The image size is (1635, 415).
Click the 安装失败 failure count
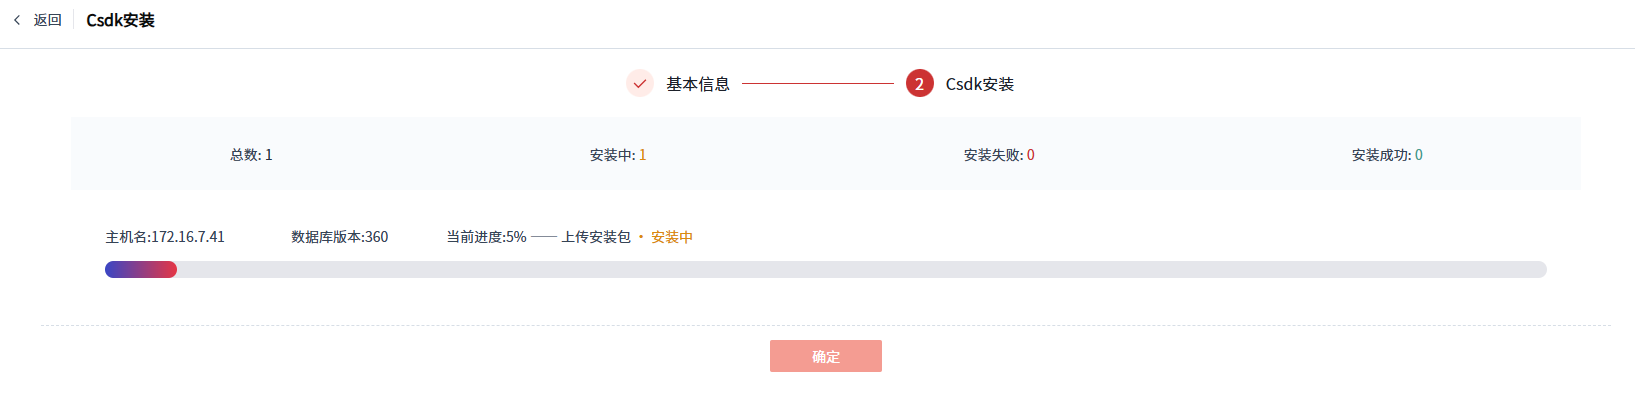[999, 155]
